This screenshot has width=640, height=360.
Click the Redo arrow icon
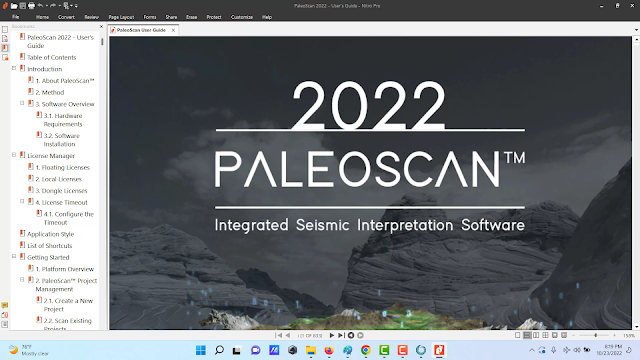(53, 6)
